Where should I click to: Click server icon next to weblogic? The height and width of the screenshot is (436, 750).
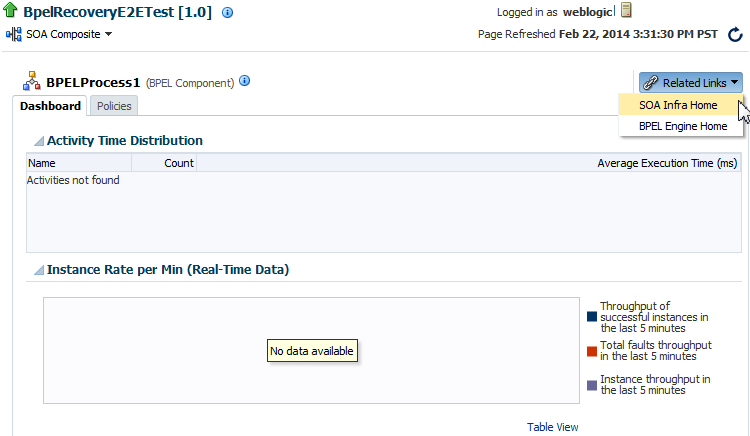(x=626, y=10)
